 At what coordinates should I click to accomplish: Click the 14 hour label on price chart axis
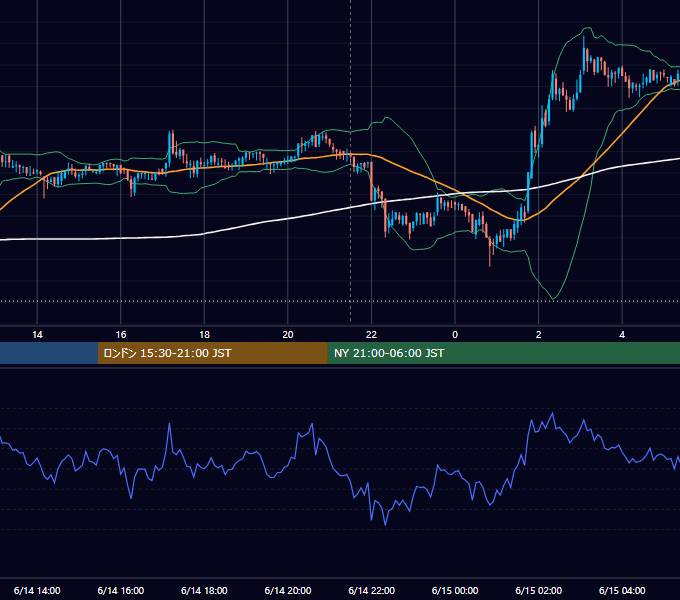click(x=37, y=335)
